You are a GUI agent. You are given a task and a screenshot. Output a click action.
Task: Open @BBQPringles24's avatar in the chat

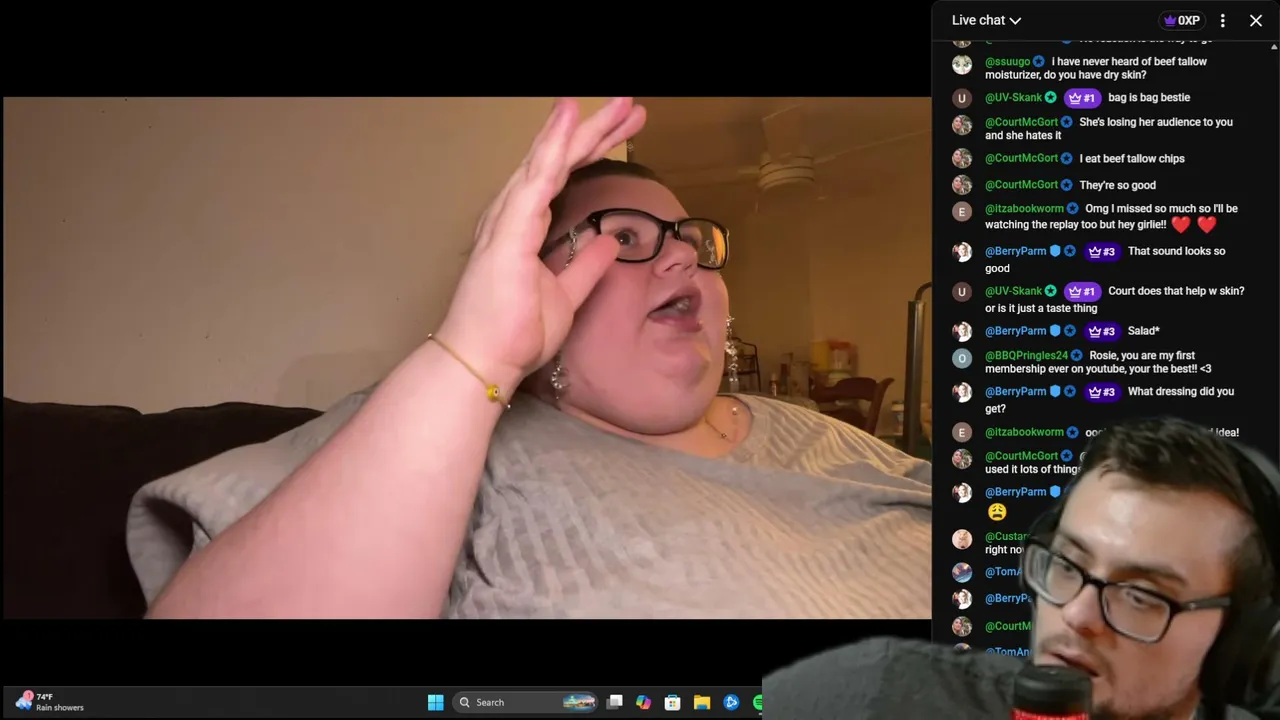[962, 359]
